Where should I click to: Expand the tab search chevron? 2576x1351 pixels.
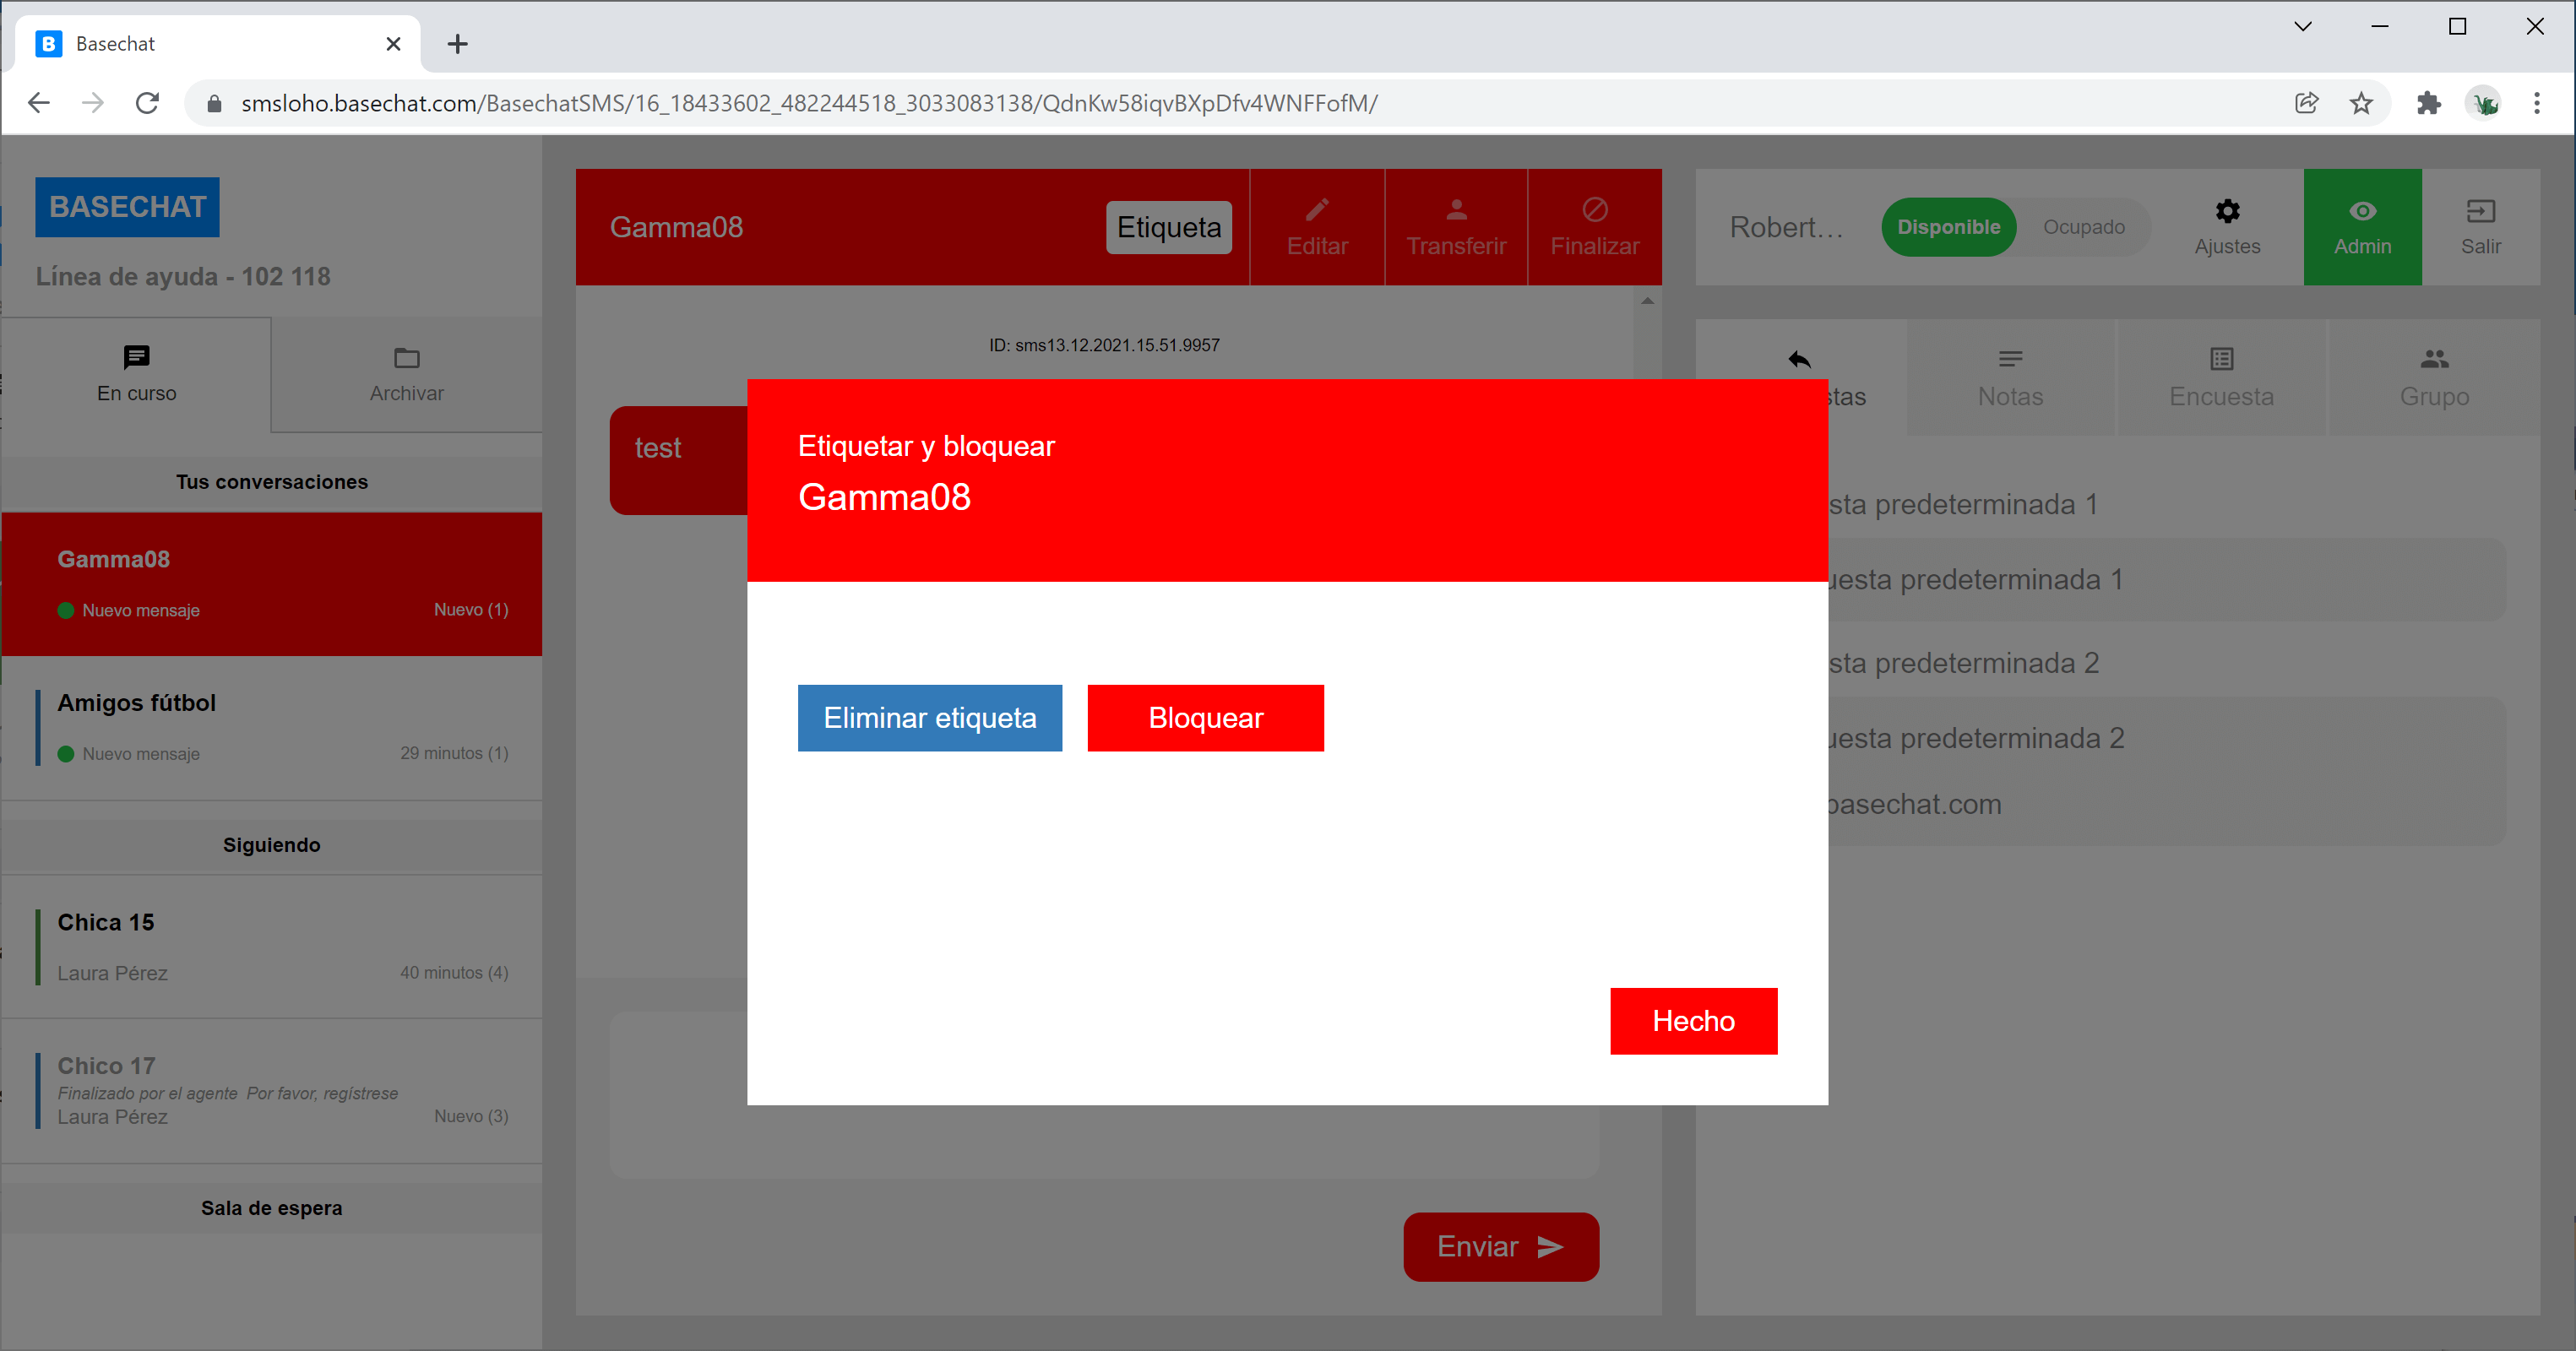coord(2302,27)
